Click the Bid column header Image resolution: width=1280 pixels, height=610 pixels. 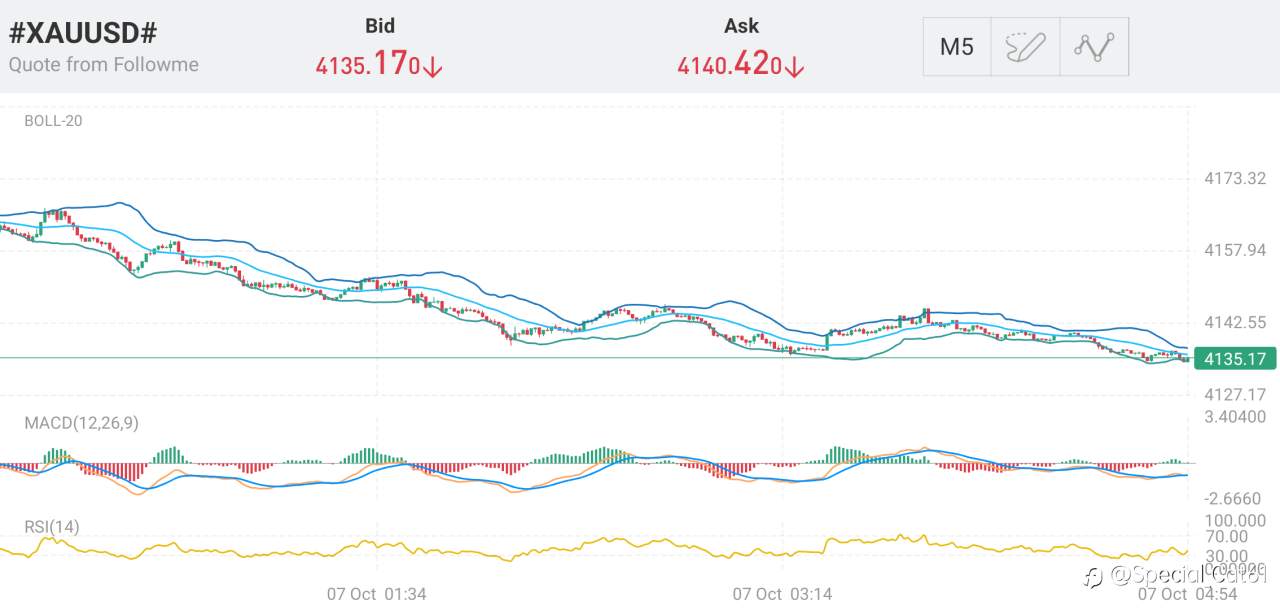(x=379, y=27)
